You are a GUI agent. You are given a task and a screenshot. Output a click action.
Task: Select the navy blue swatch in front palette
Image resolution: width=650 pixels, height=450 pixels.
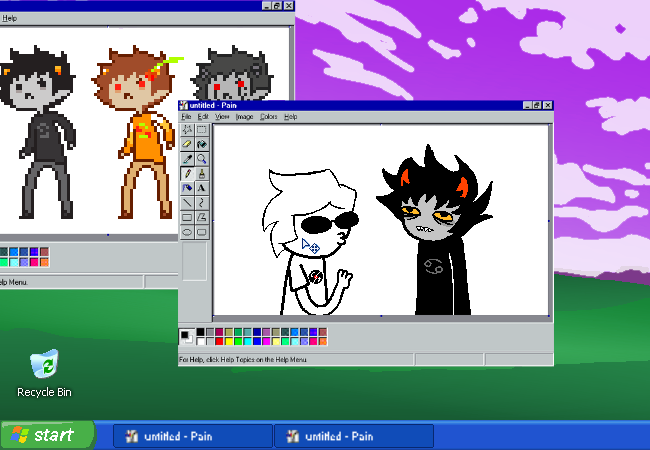tap(257, 332)
